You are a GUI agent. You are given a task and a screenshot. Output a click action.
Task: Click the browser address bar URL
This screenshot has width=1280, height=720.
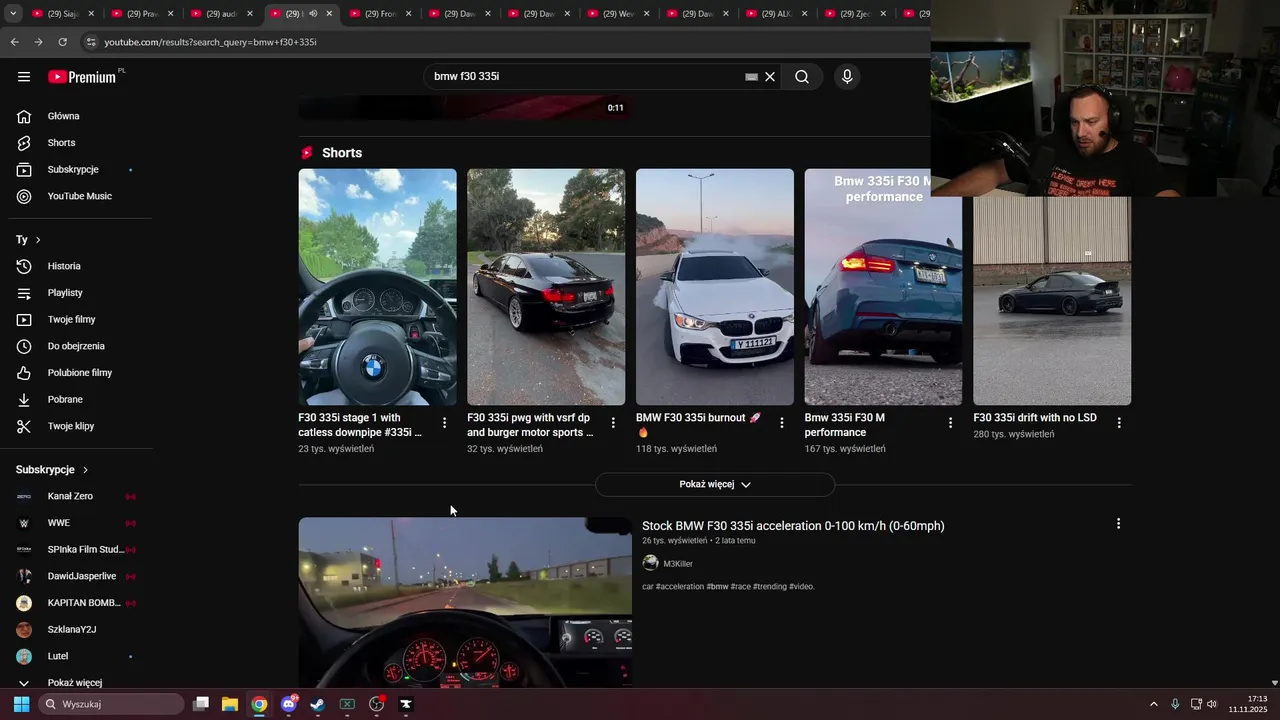pos(210,42)
